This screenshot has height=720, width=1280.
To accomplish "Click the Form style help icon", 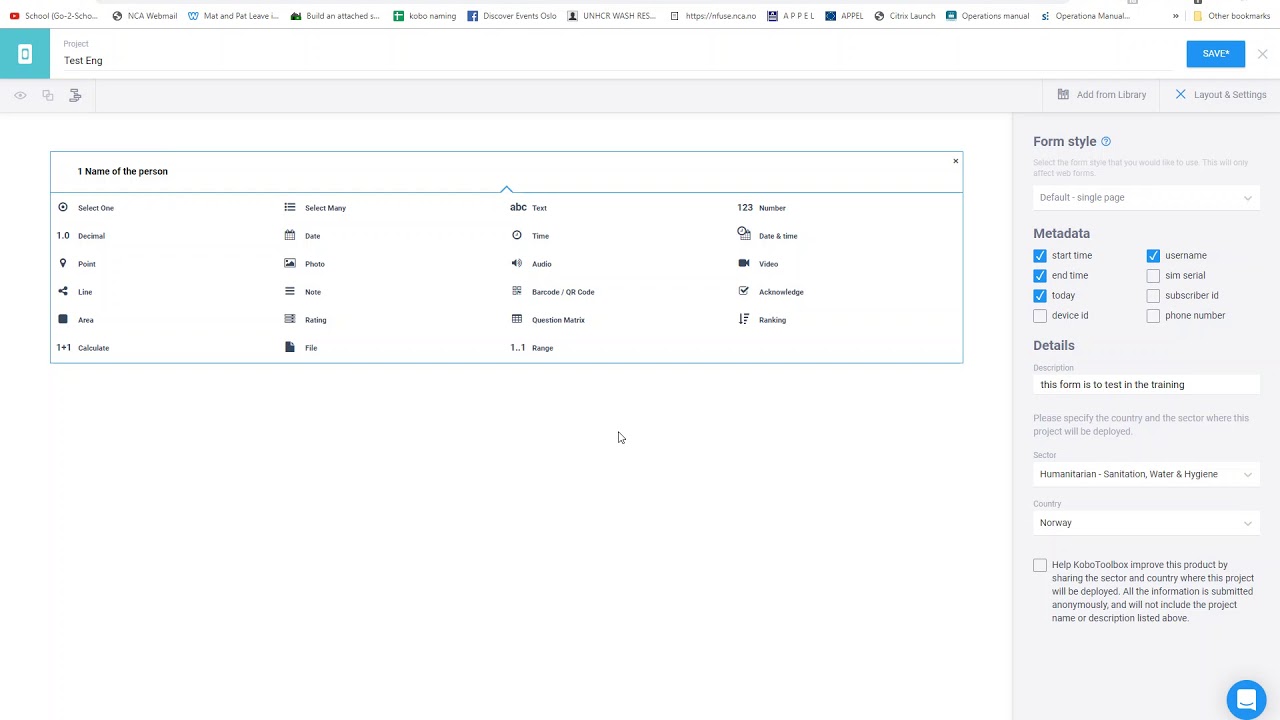I will tap(1106, 142).
